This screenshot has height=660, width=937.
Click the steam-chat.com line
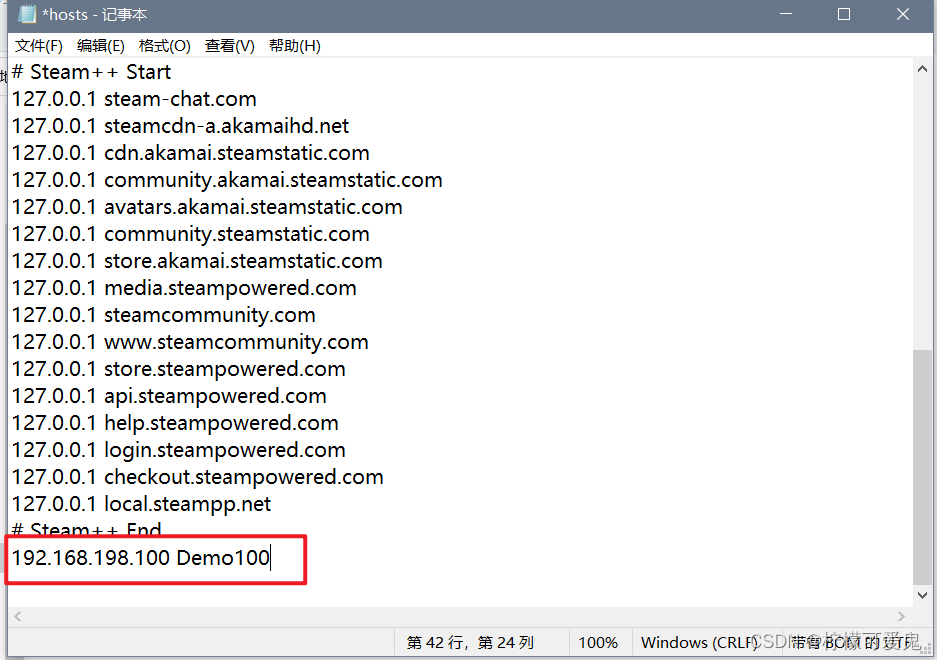tap(134, 99)
